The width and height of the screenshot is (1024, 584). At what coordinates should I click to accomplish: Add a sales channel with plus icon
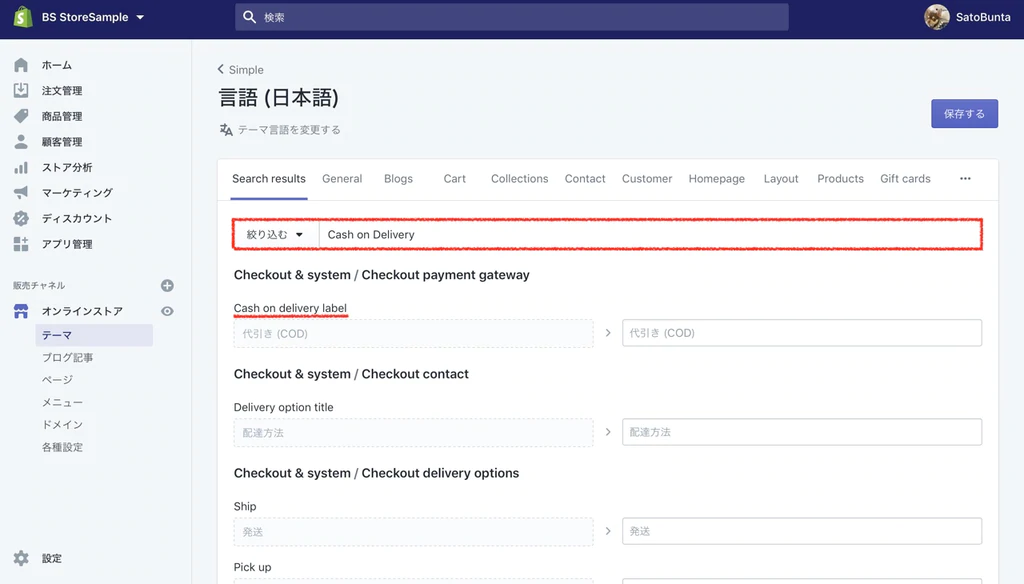pyautogui.click(x=167, y=286)
